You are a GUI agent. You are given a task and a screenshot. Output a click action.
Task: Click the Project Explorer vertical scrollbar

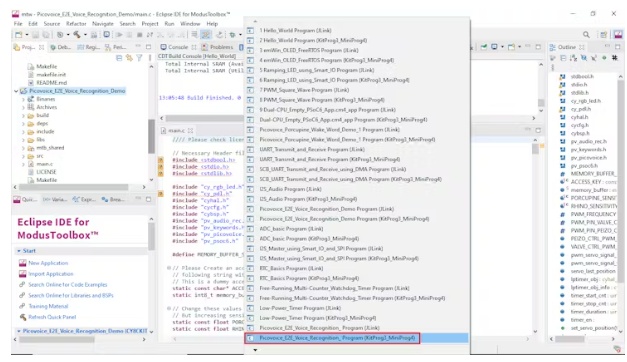point(151,136)
